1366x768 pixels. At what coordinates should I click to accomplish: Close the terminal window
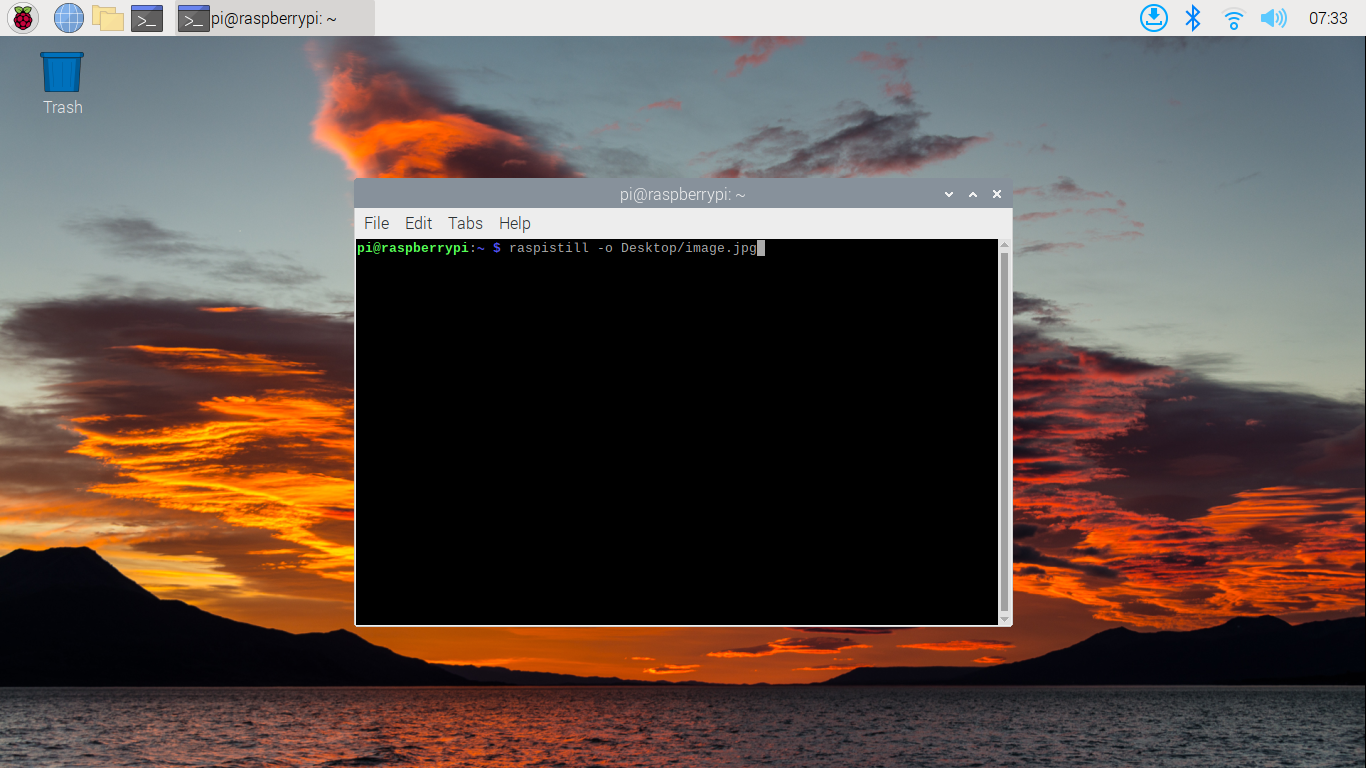(x=997, y=194)
